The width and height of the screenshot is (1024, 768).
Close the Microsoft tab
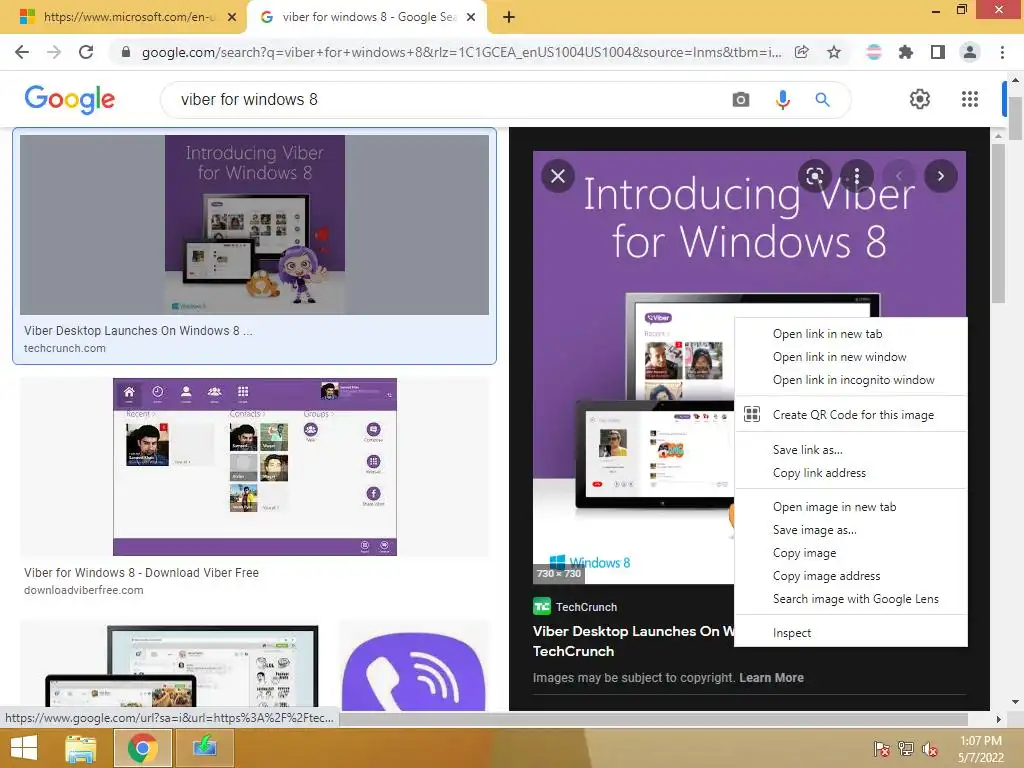pyautogui.click(x=232, y=17)
